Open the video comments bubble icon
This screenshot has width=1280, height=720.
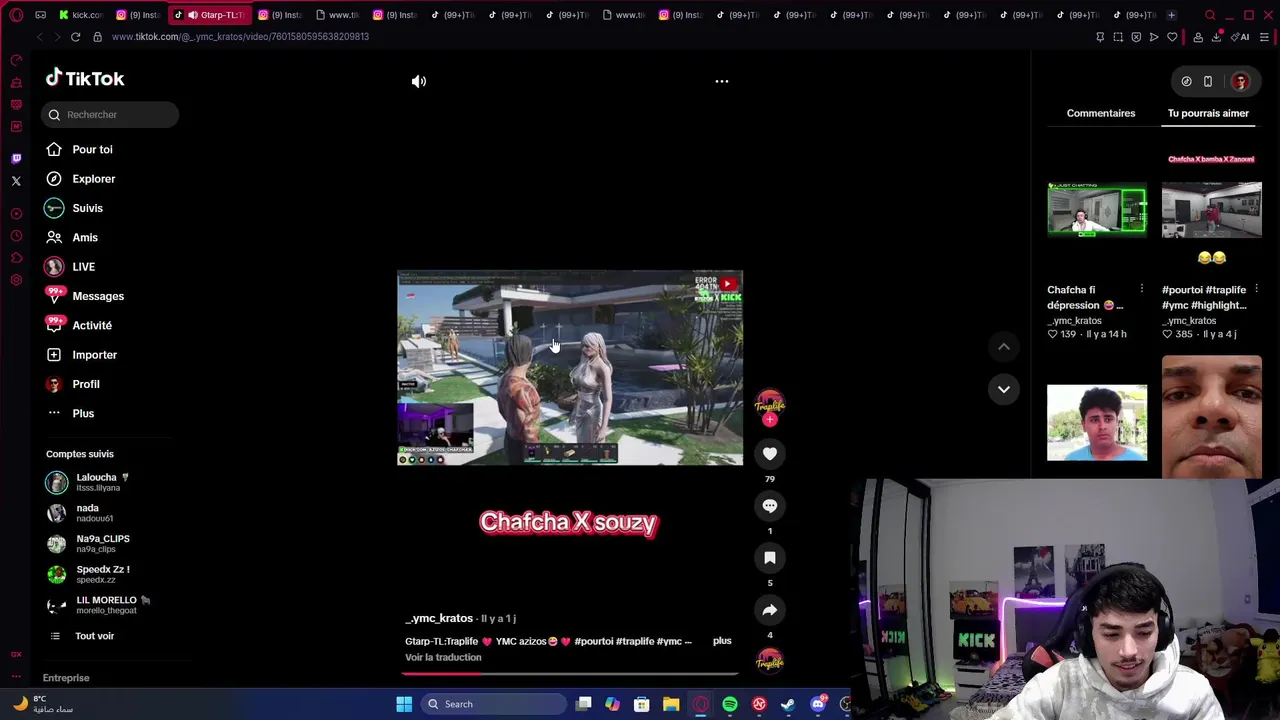[770, 506]
